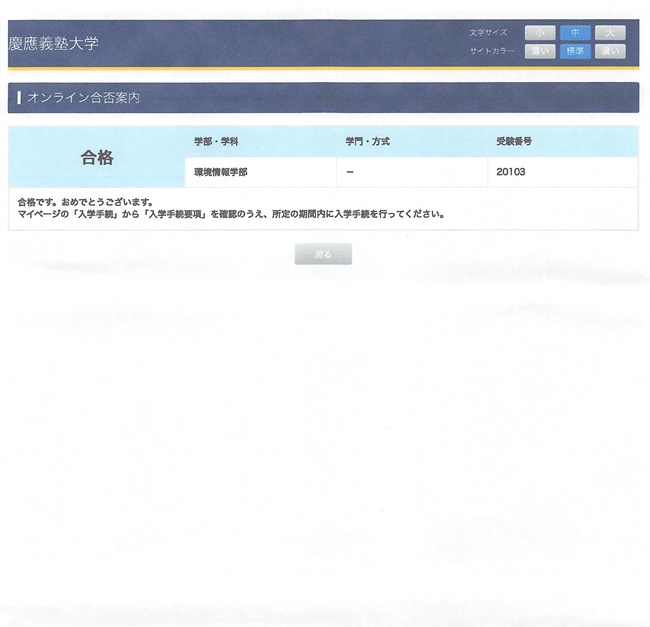Click the 合格 result cell
Image resolution: width=650 pixels, height=627 pixels.
click(x=97, y=157)
